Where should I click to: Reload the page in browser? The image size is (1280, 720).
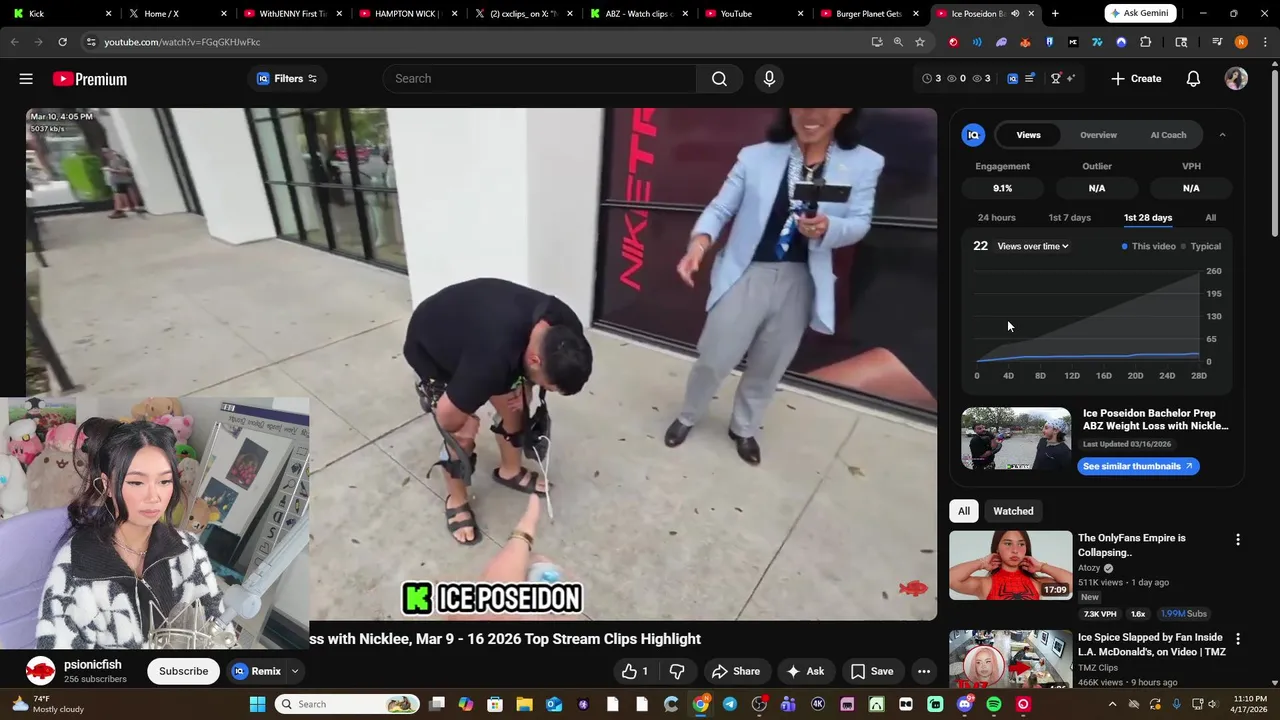(x=62, y=42)
